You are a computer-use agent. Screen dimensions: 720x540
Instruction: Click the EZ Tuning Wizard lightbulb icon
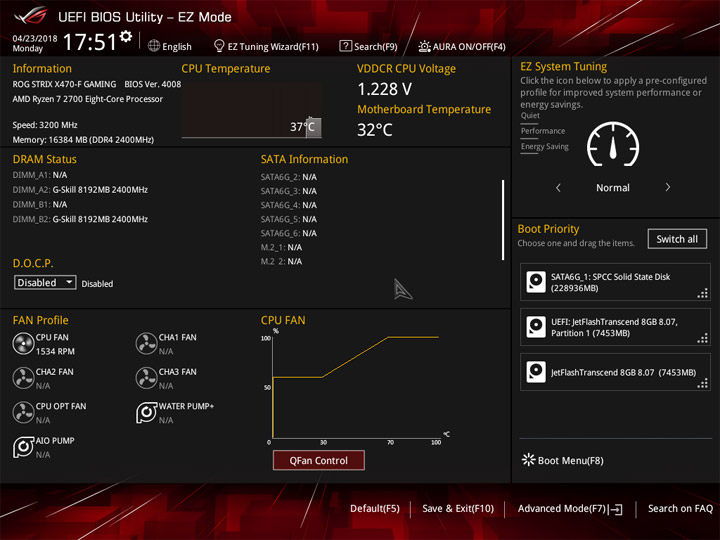[219, 46]
